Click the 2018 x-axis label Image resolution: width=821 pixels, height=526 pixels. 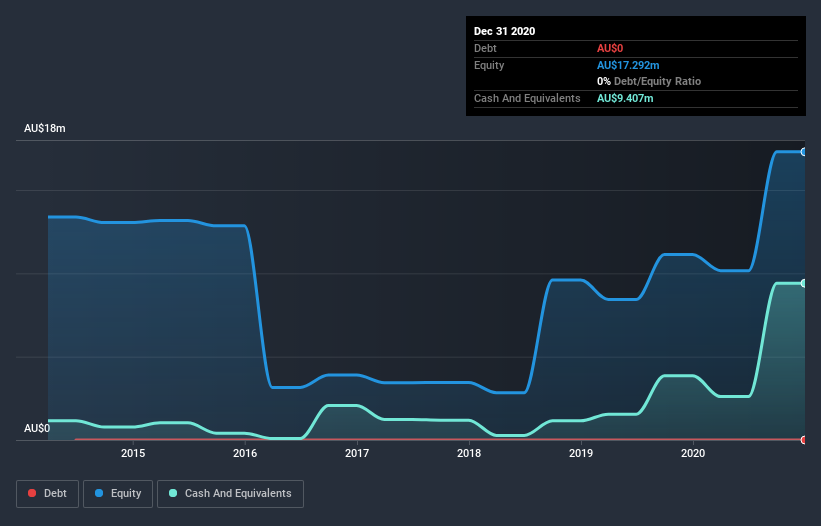pos(469,453)
